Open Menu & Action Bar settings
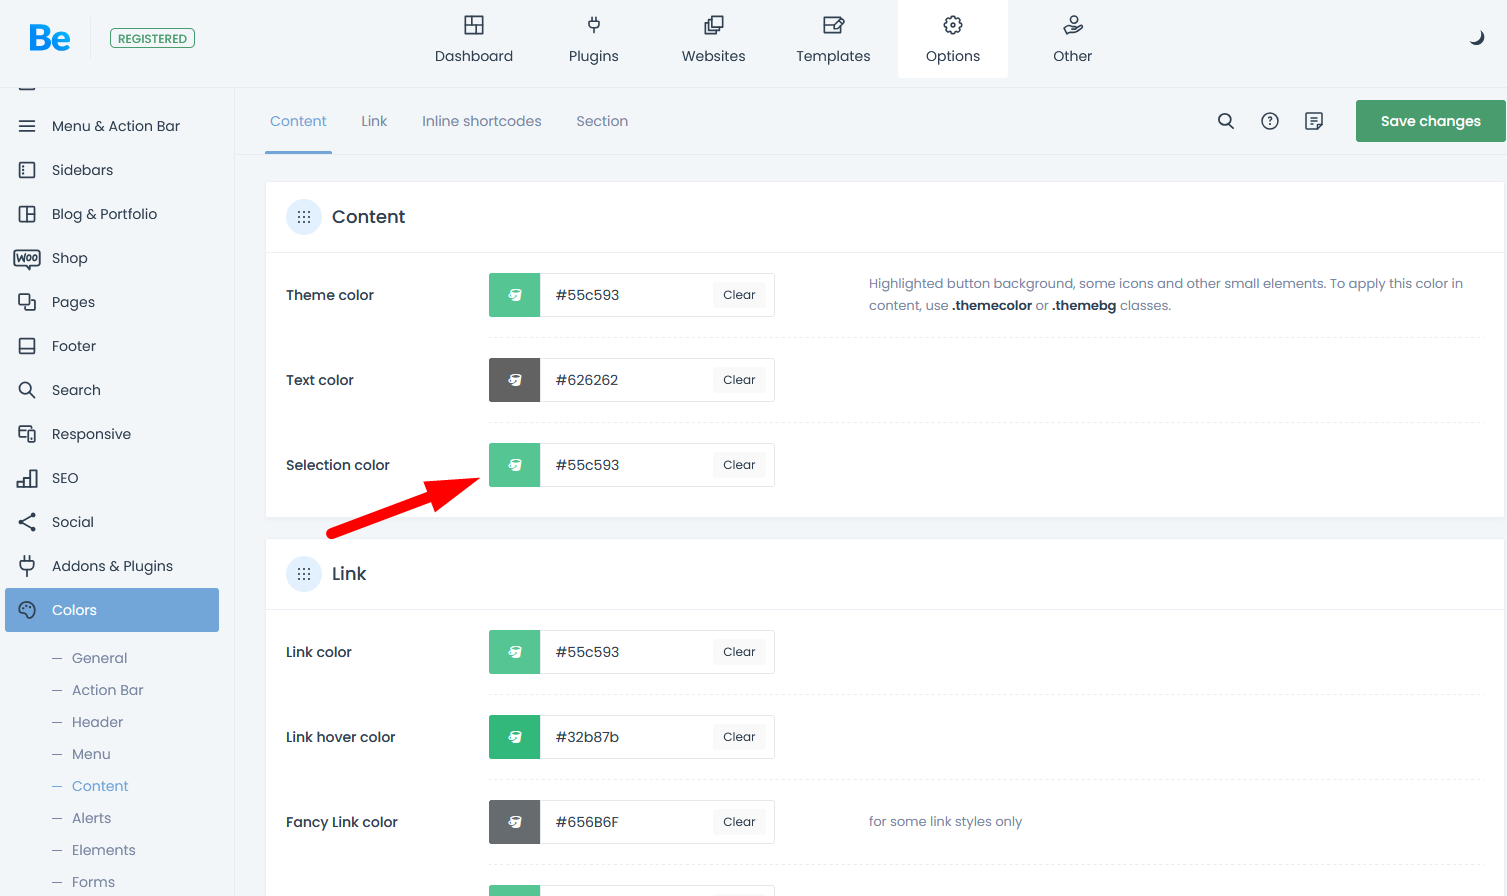Viewport: 1507px width, 896px height. [112, 126]
